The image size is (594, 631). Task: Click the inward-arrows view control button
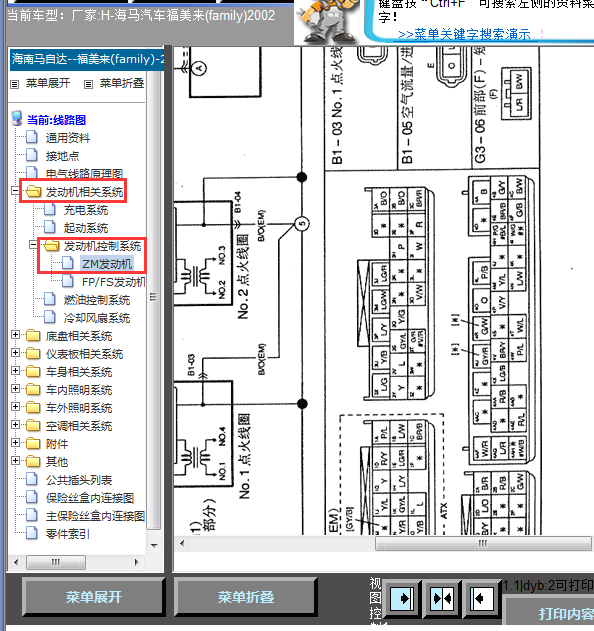coord(441,598)
